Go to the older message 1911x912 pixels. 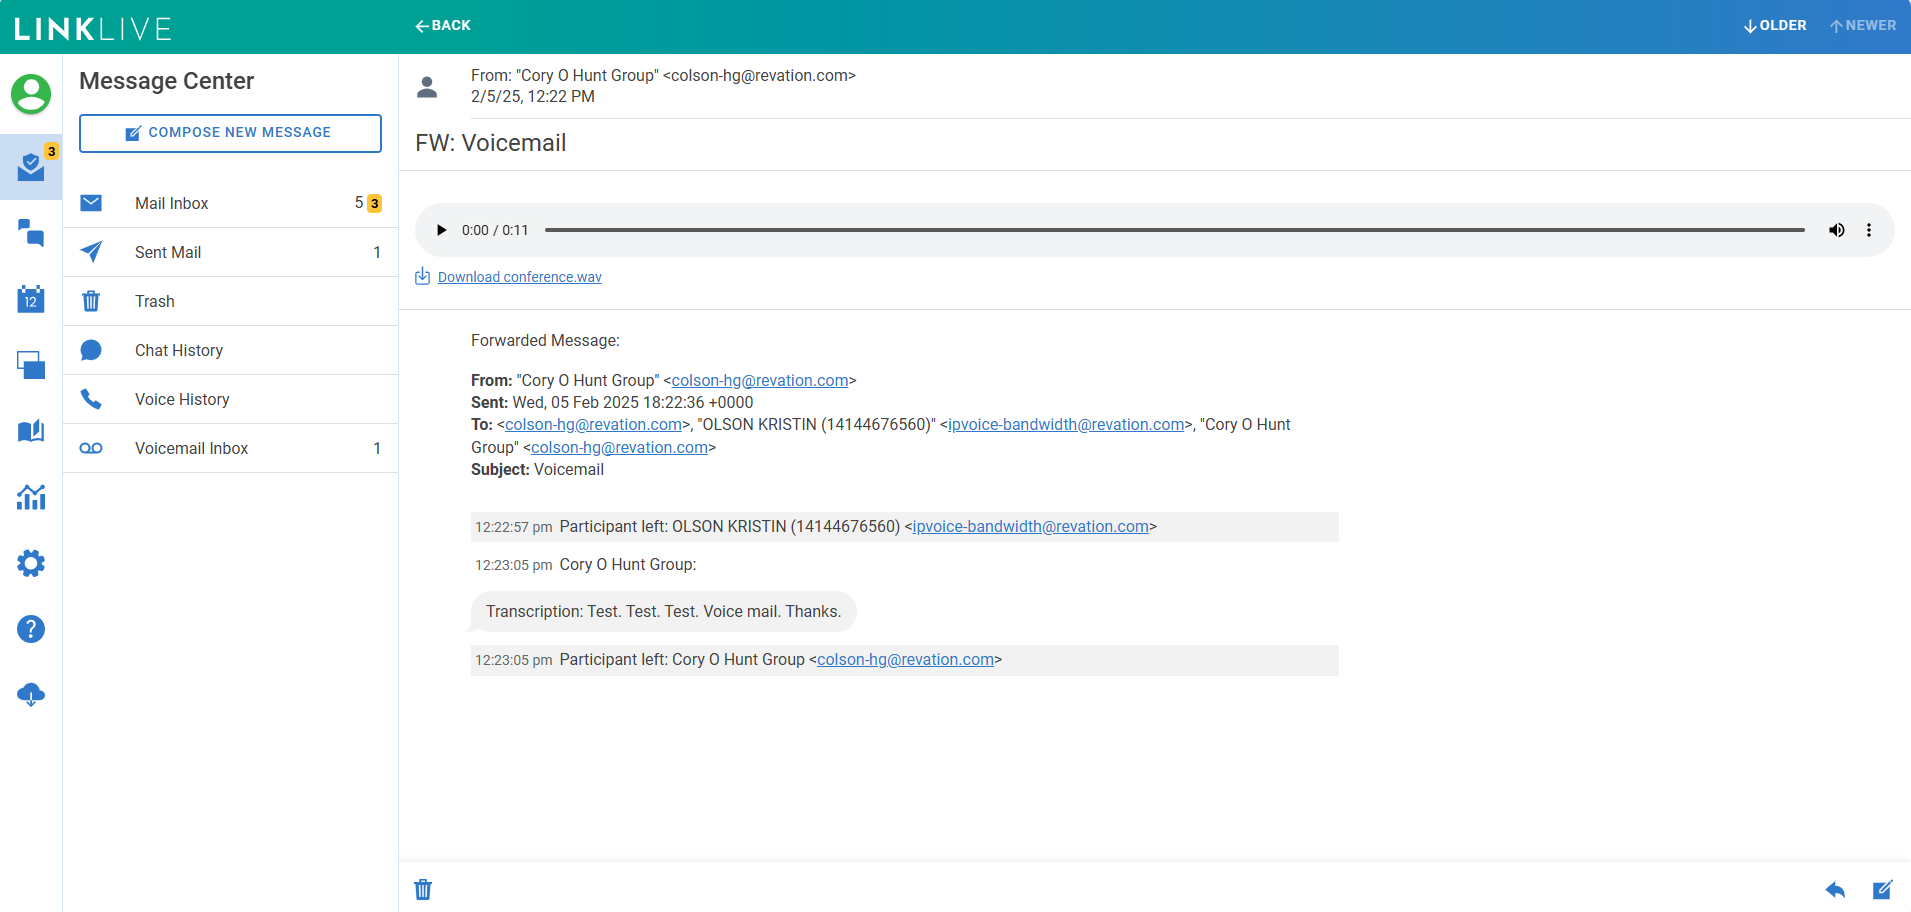(x=1775, y=26)
